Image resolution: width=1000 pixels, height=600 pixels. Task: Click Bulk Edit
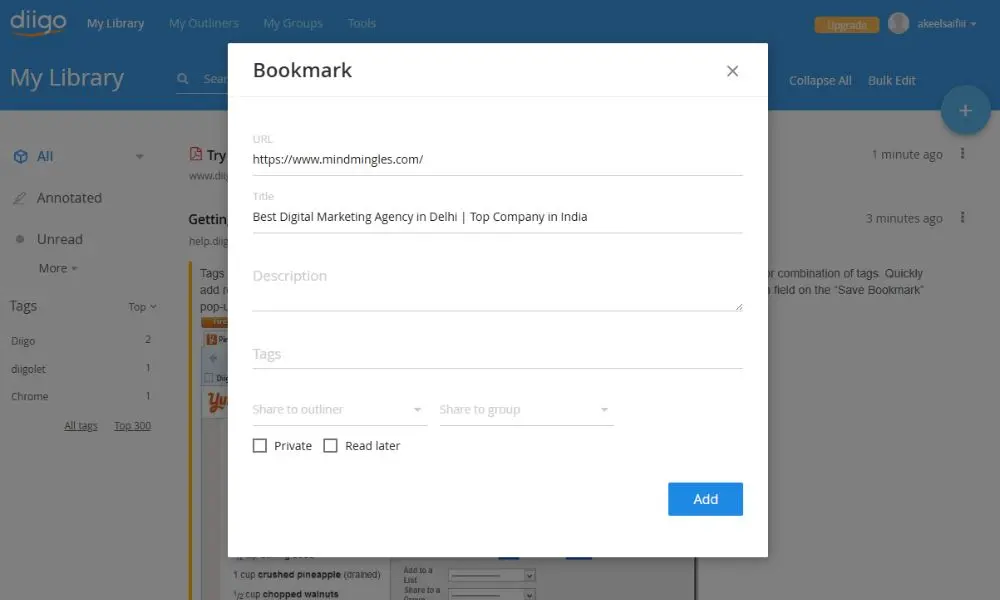892,81
